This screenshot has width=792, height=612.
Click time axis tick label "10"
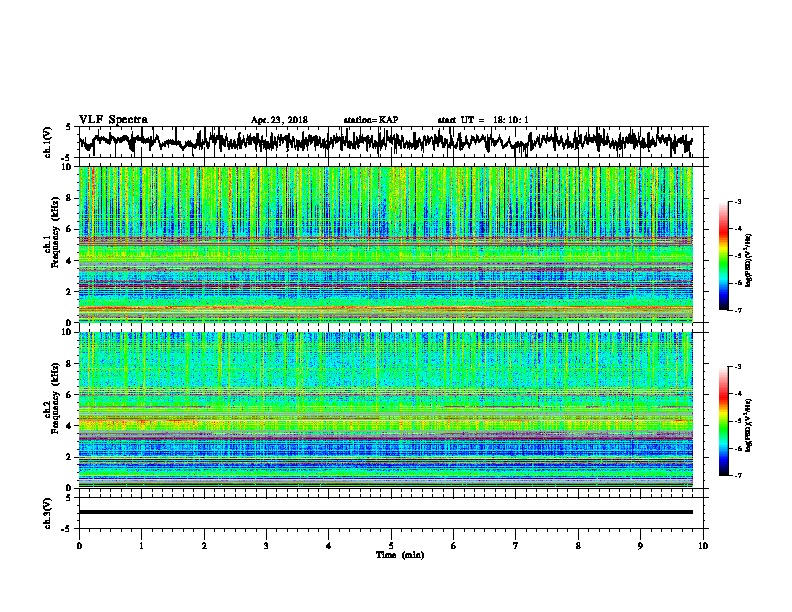point(703,545)
